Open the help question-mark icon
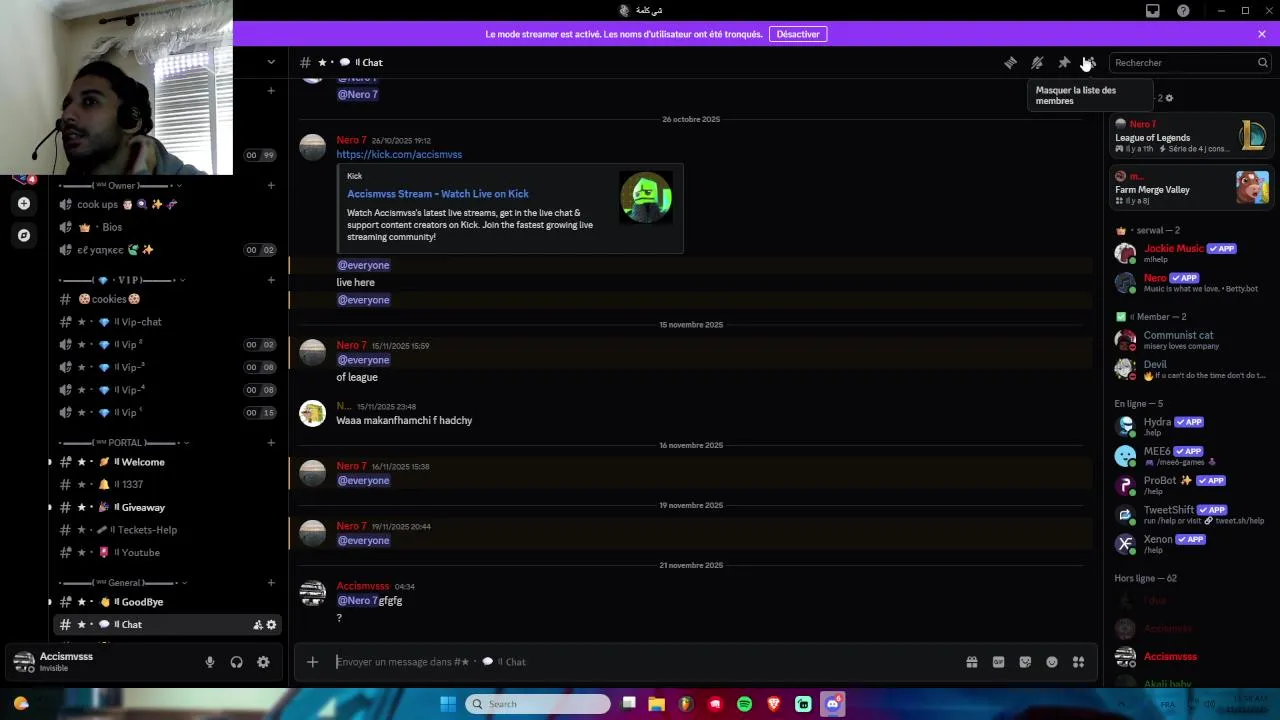Screen dimensions: 1280x720 click(1184, 11)
